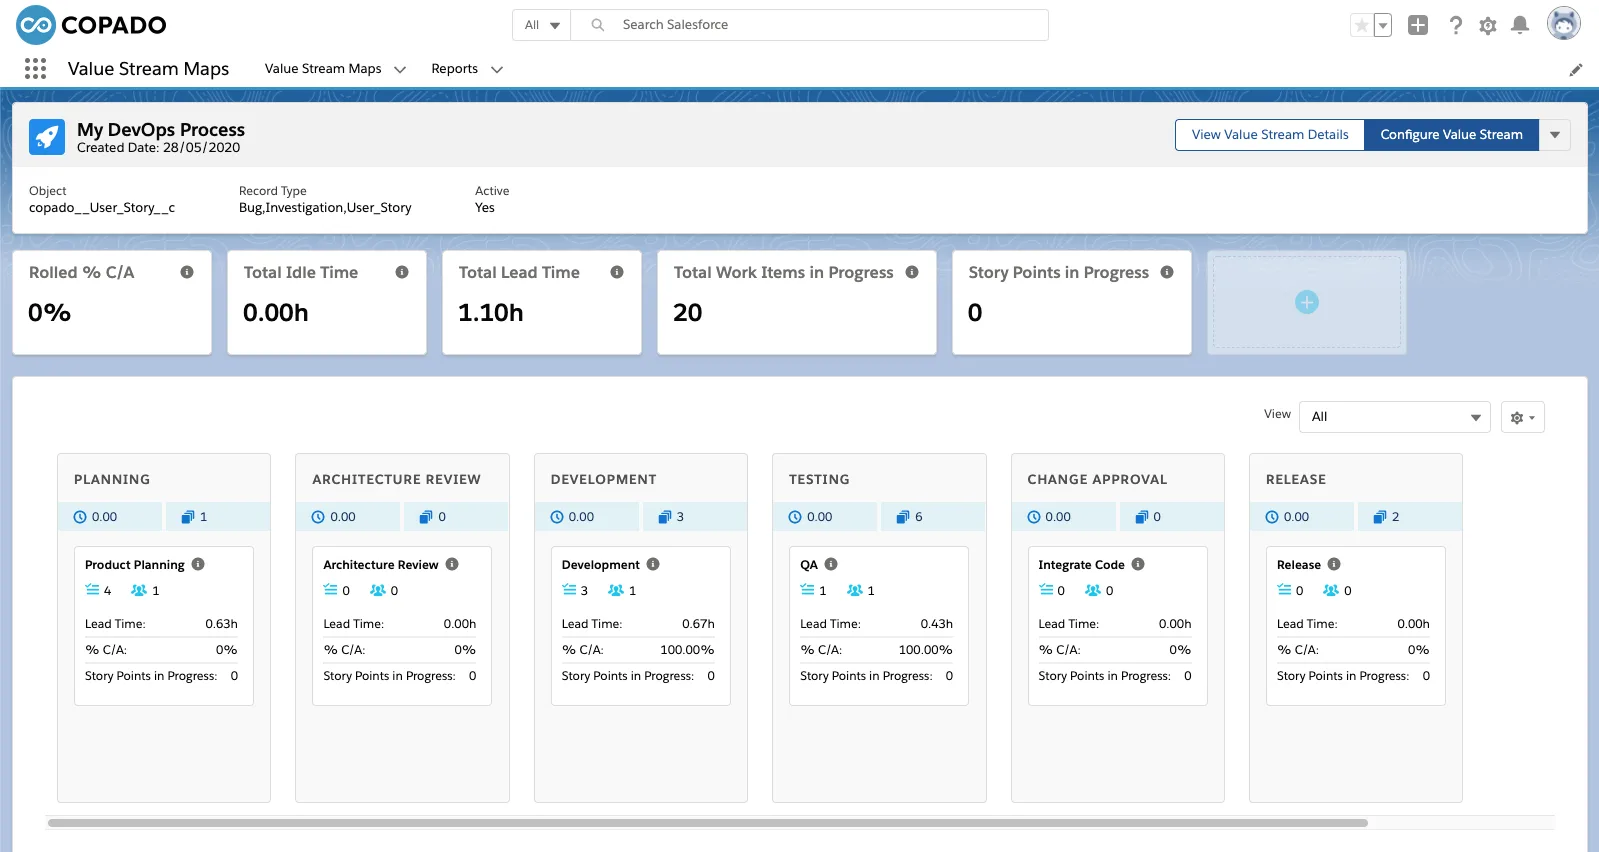The image size is (1599, 852).
Task: Click info icon next to Total Lead Time
Action: click(617, 272)
